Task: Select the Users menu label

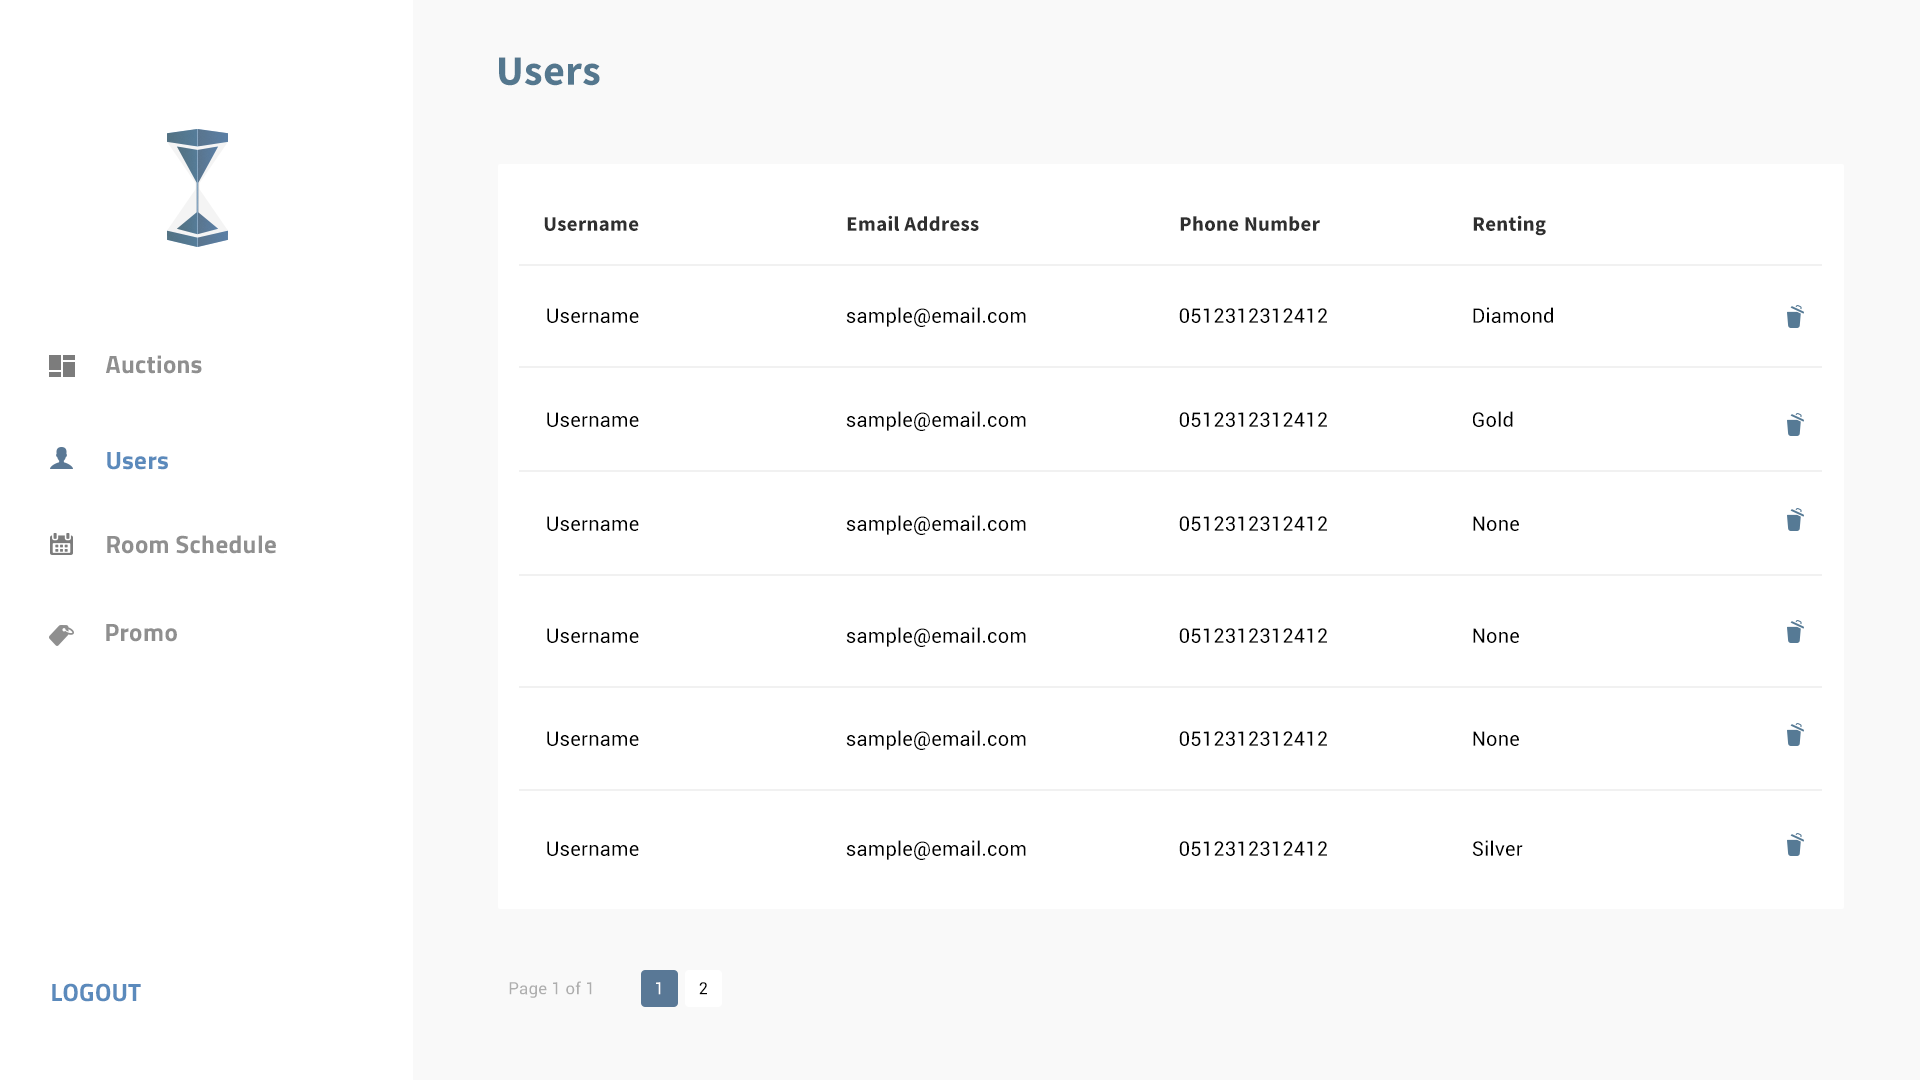Action: (x=137, y=461)
